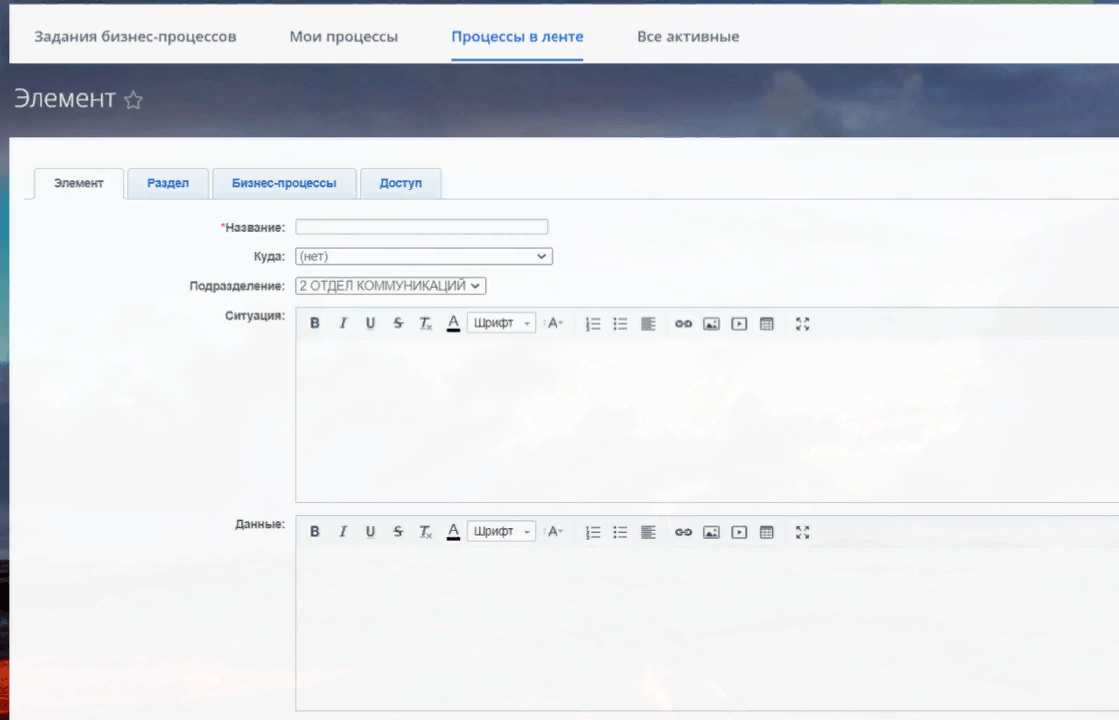Screen dimensions: 1119x720
Task: Click inside the Ситуация text area
Action: coord(707,421)
